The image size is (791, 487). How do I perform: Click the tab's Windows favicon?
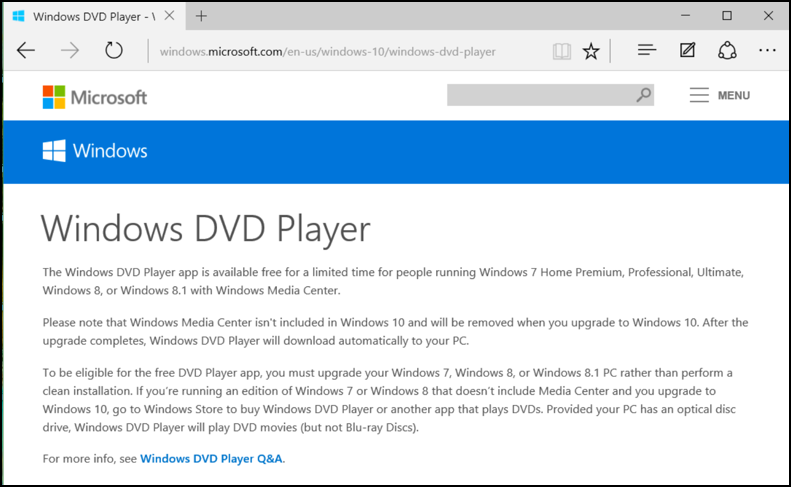[19, 16]
